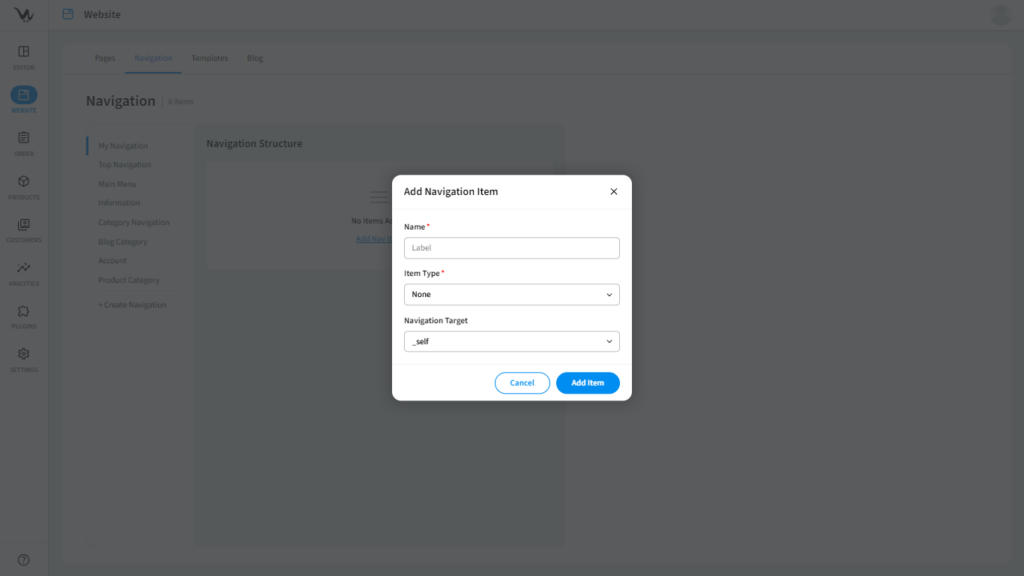
Task: Click the Name label input field
Action: [x=511, y=248]
